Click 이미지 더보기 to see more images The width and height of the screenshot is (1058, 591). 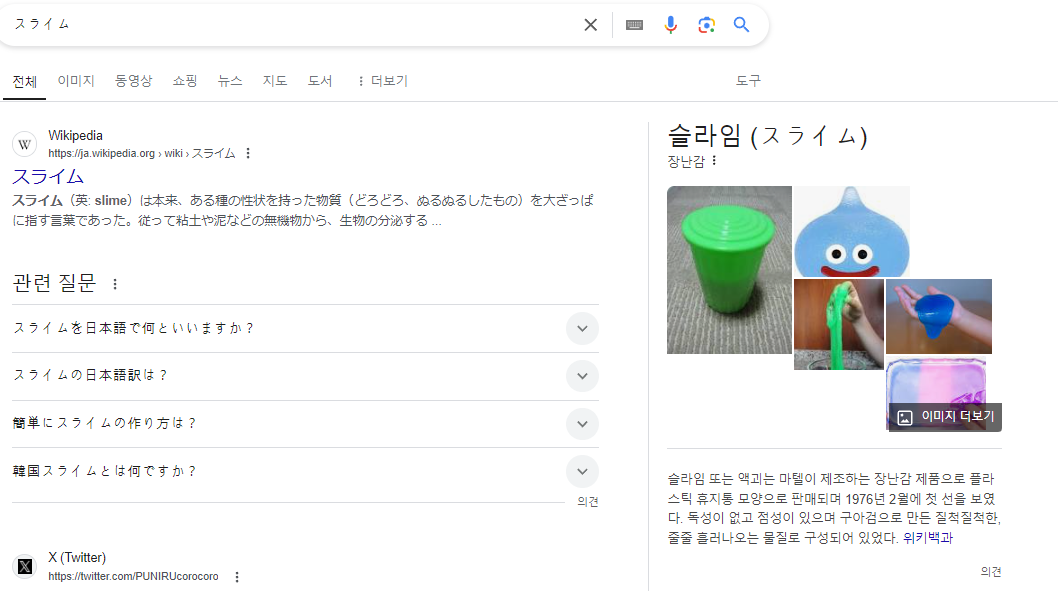943,416
